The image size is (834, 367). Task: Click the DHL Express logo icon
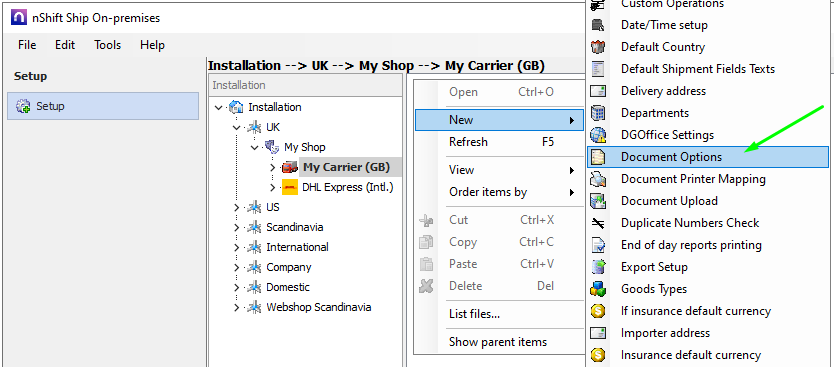click(290, 187)
